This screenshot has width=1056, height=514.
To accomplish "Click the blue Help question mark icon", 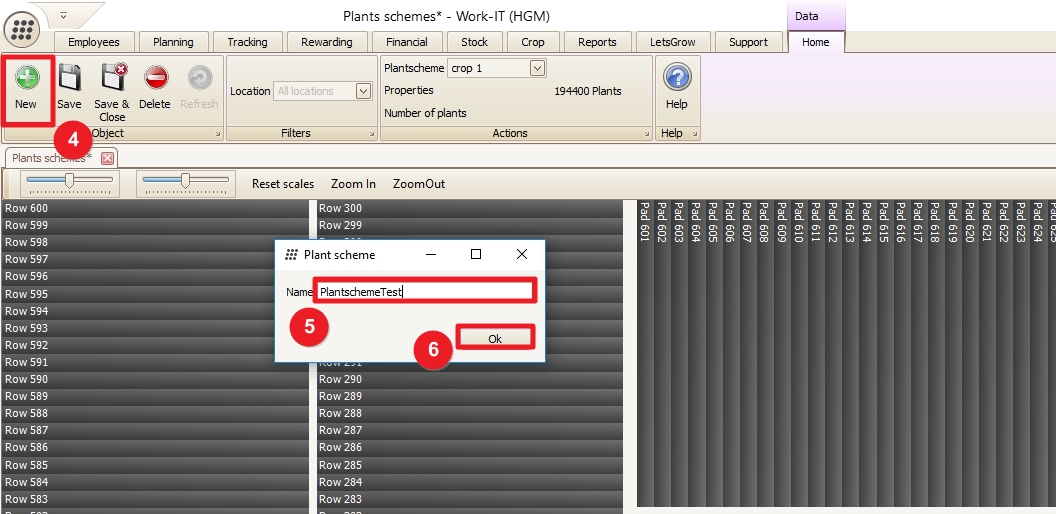I will [677, 77].
